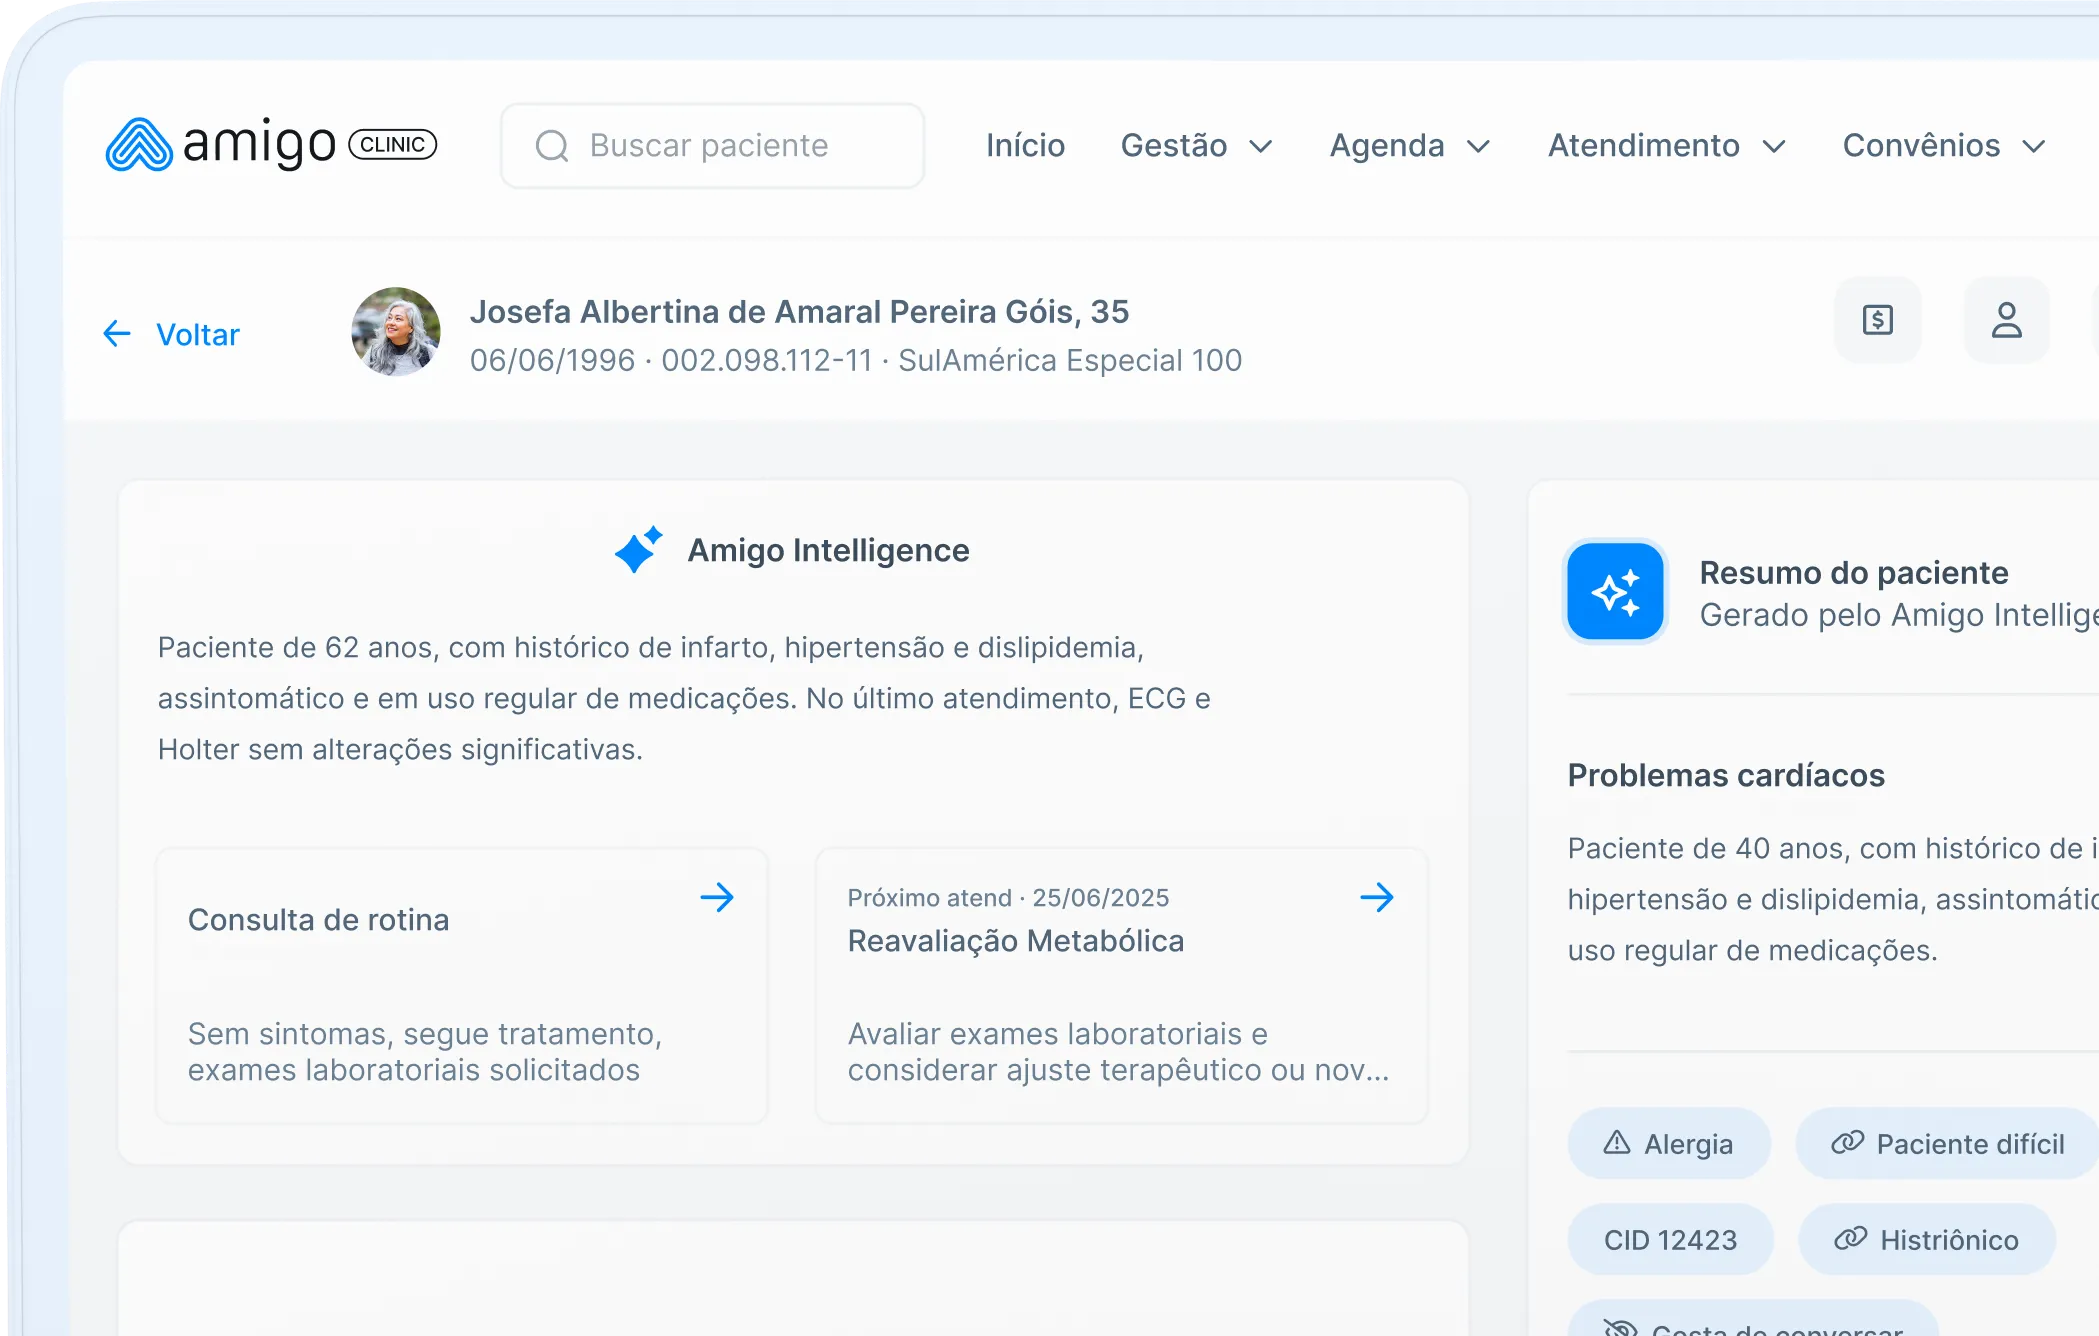Open the Atendimento menu

tap(1667, 146)
